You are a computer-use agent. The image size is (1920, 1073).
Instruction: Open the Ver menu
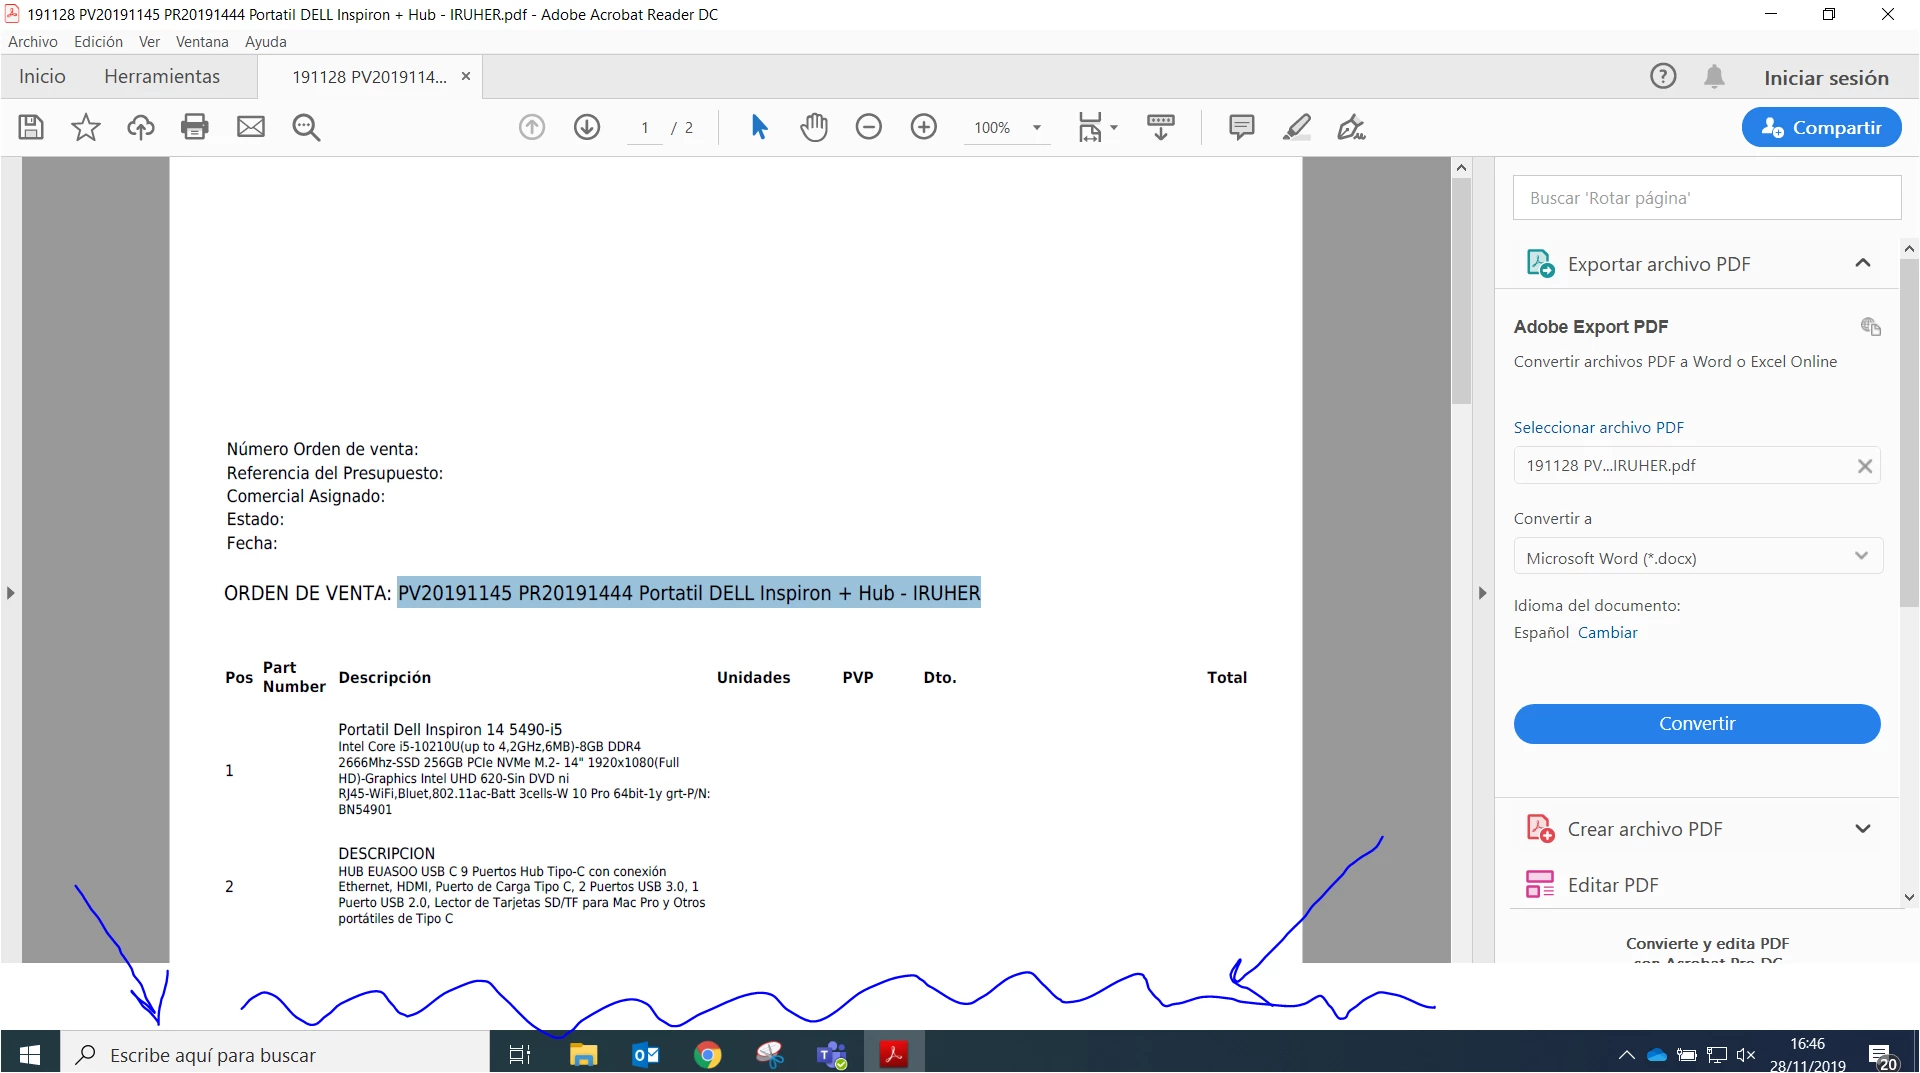149,42
